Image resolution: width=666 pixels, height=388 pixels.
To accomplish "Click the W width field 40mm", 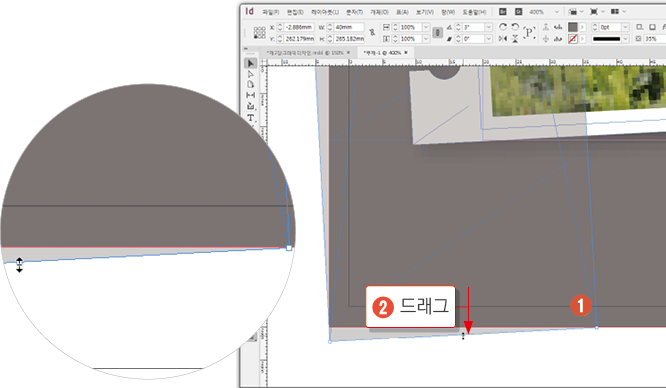I will [349, 27].
